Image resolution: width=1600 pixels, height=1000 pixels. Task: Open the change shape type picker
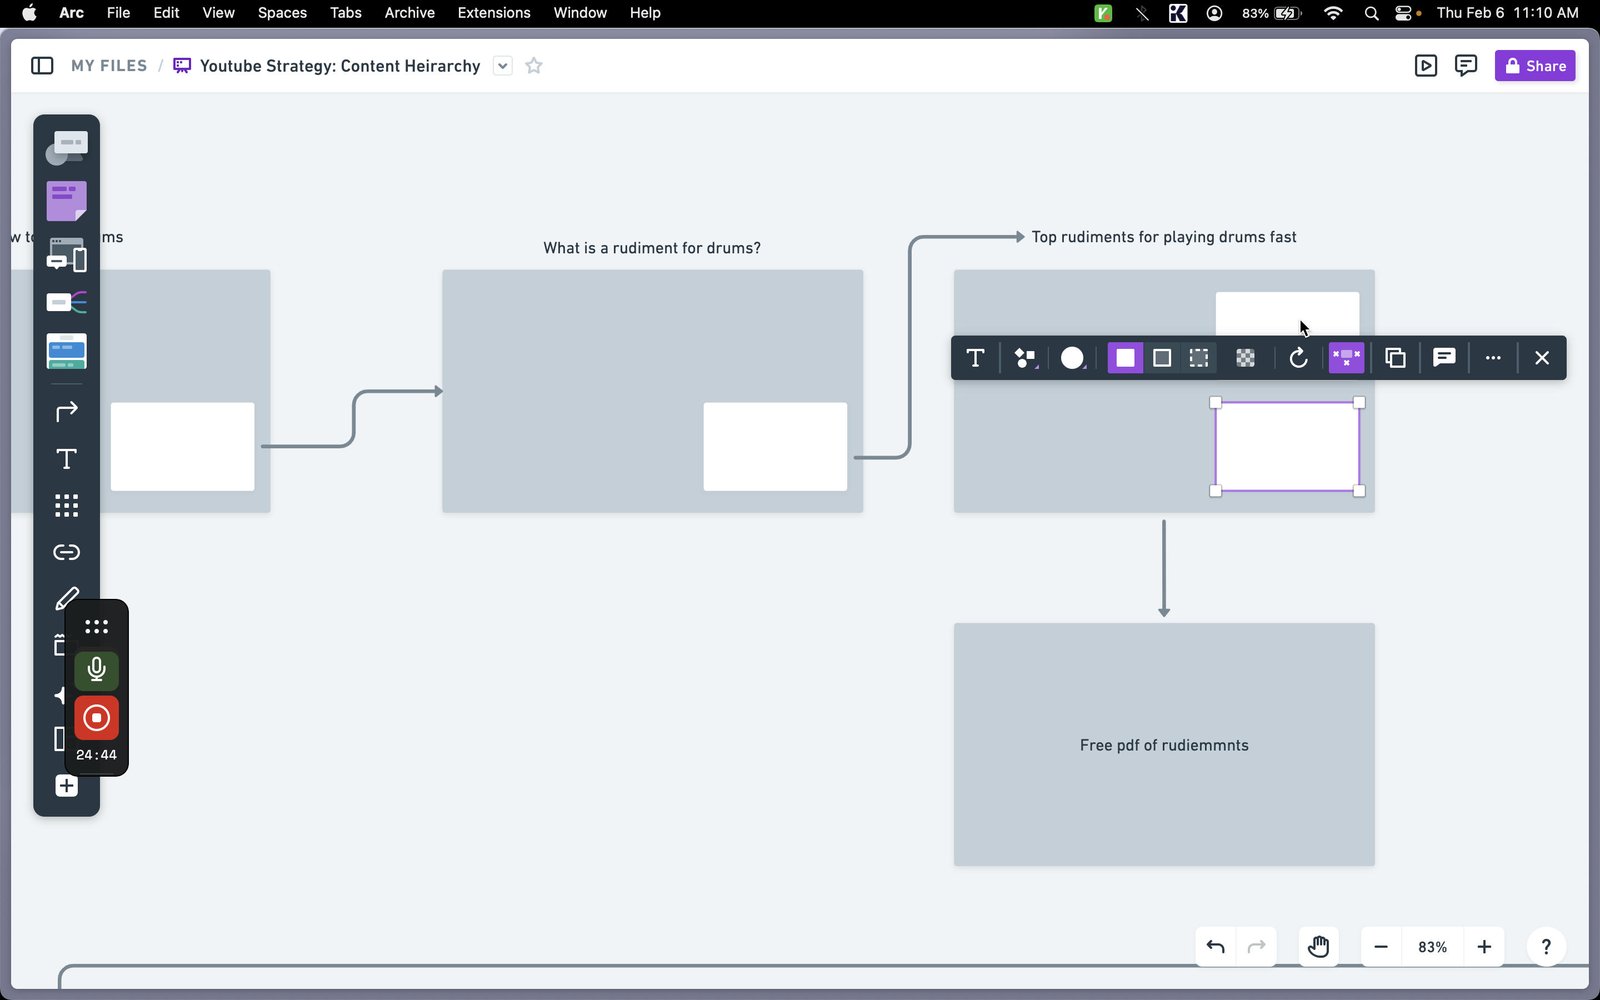(1025, 358)
